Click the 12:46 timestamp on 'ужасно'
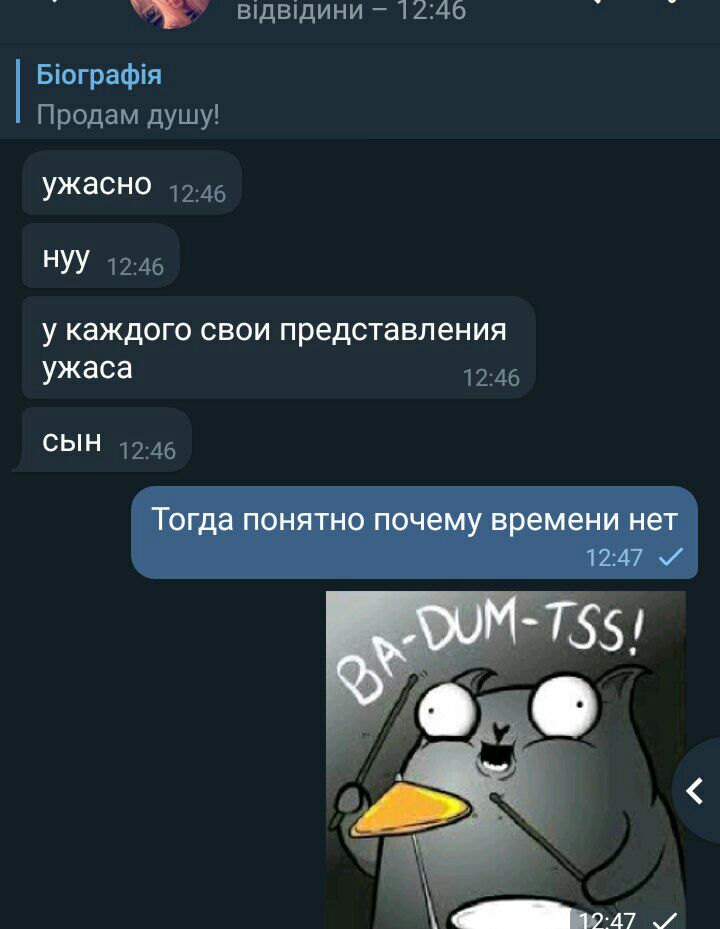The height and width of the screenshot is (929, 720). [x=197, y=194]
